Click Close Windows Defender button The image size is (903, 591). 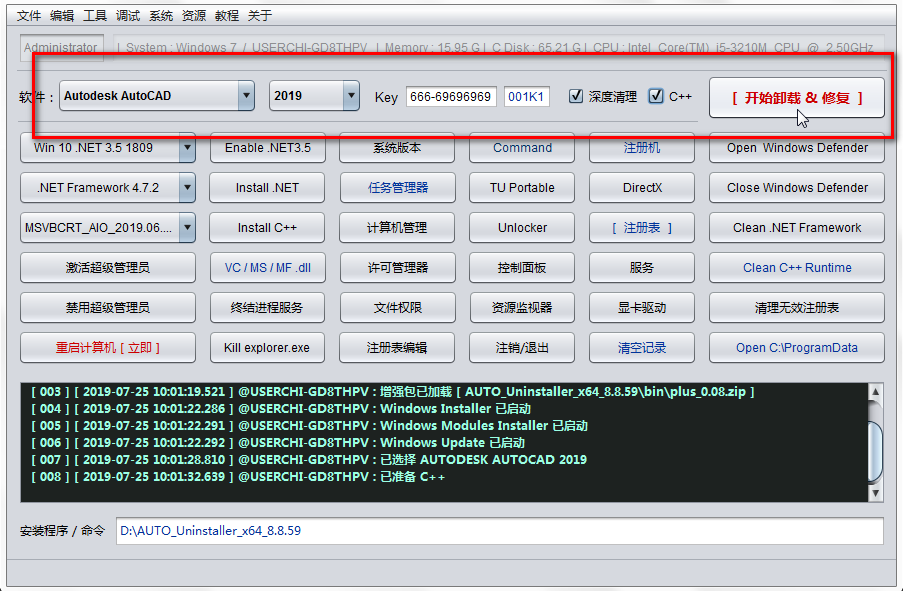tap(796, 188)
